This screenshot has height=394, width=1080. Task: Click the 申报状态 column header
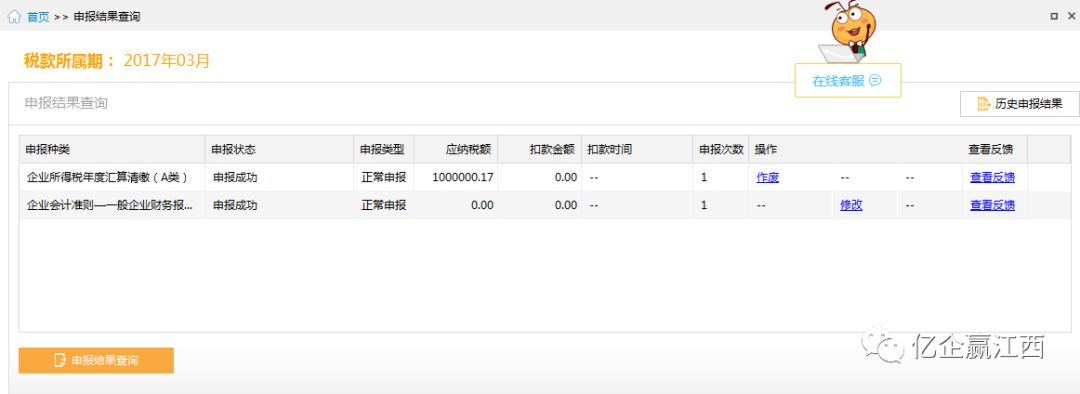click(x=279, y=149)
